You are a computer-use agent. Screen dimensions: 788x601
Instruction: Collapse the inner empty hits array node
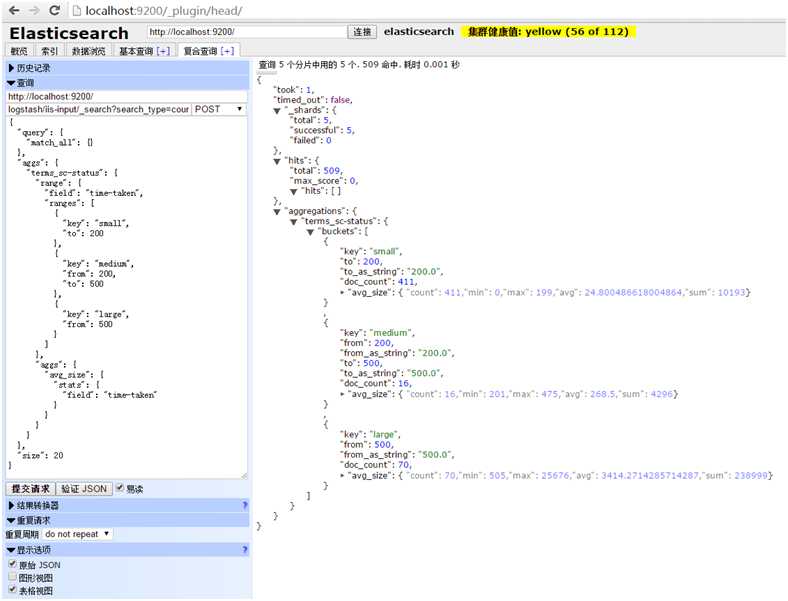294,191
